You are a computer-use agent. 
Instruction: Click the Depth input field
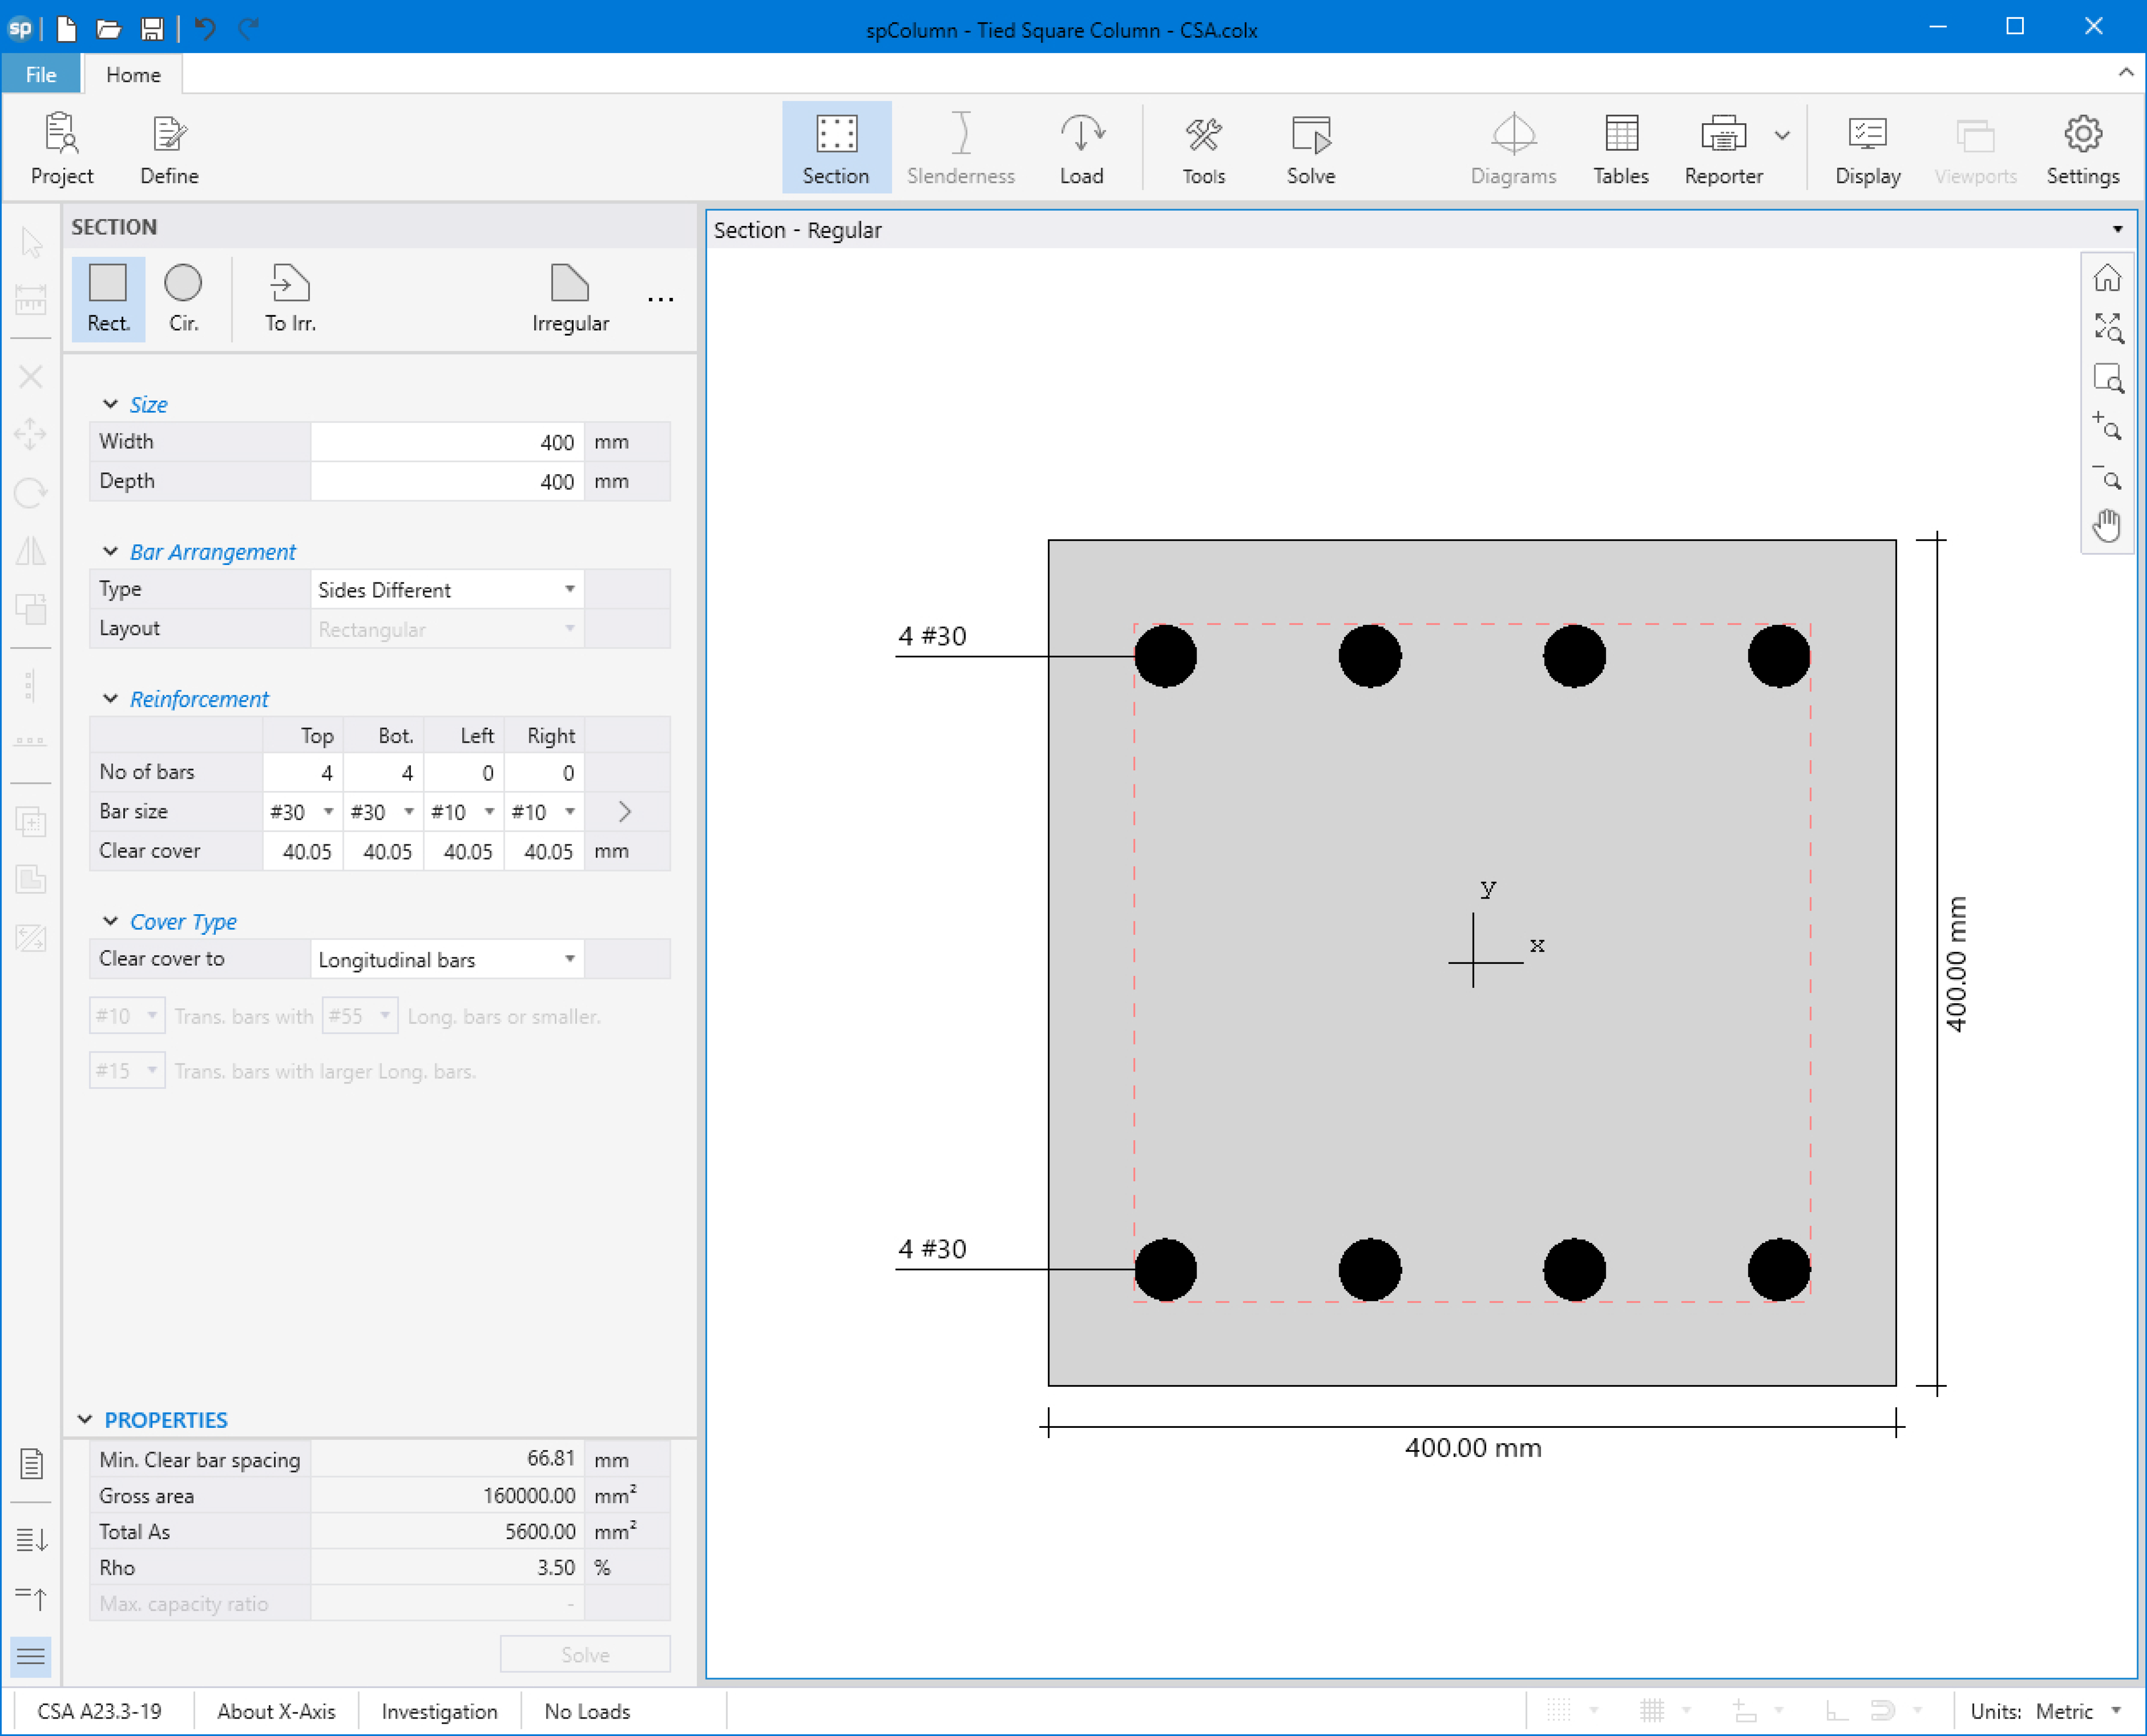[x=447, y=481]
